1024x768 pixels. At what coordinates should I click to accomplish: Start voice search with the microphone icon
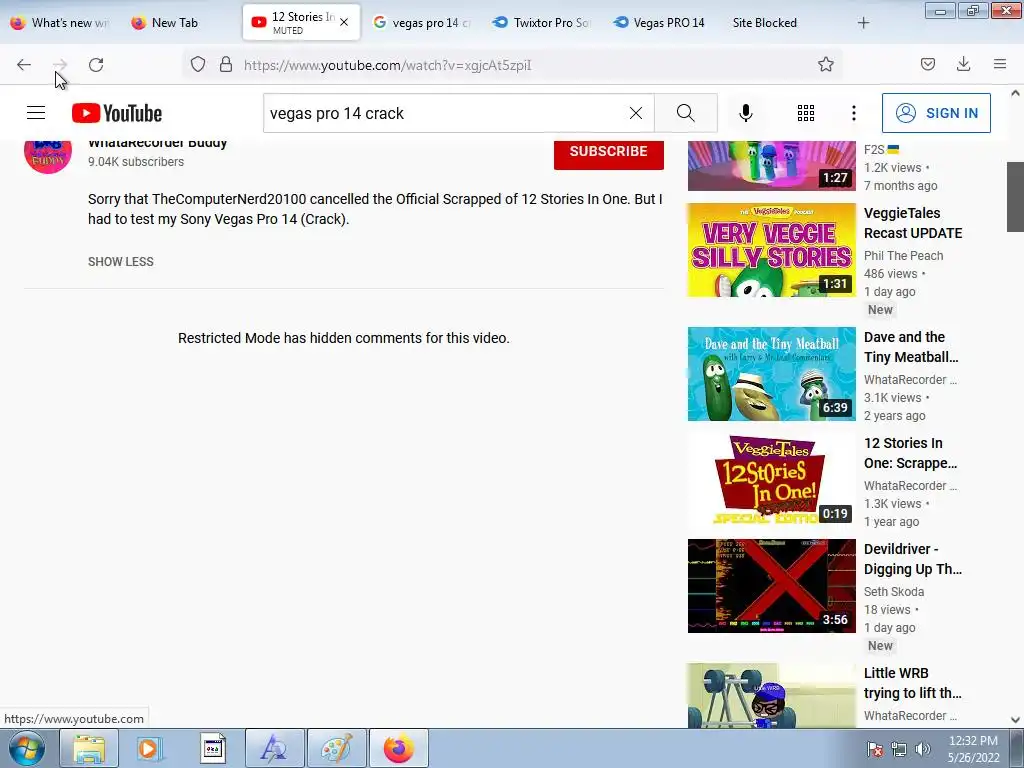(745, 113)
